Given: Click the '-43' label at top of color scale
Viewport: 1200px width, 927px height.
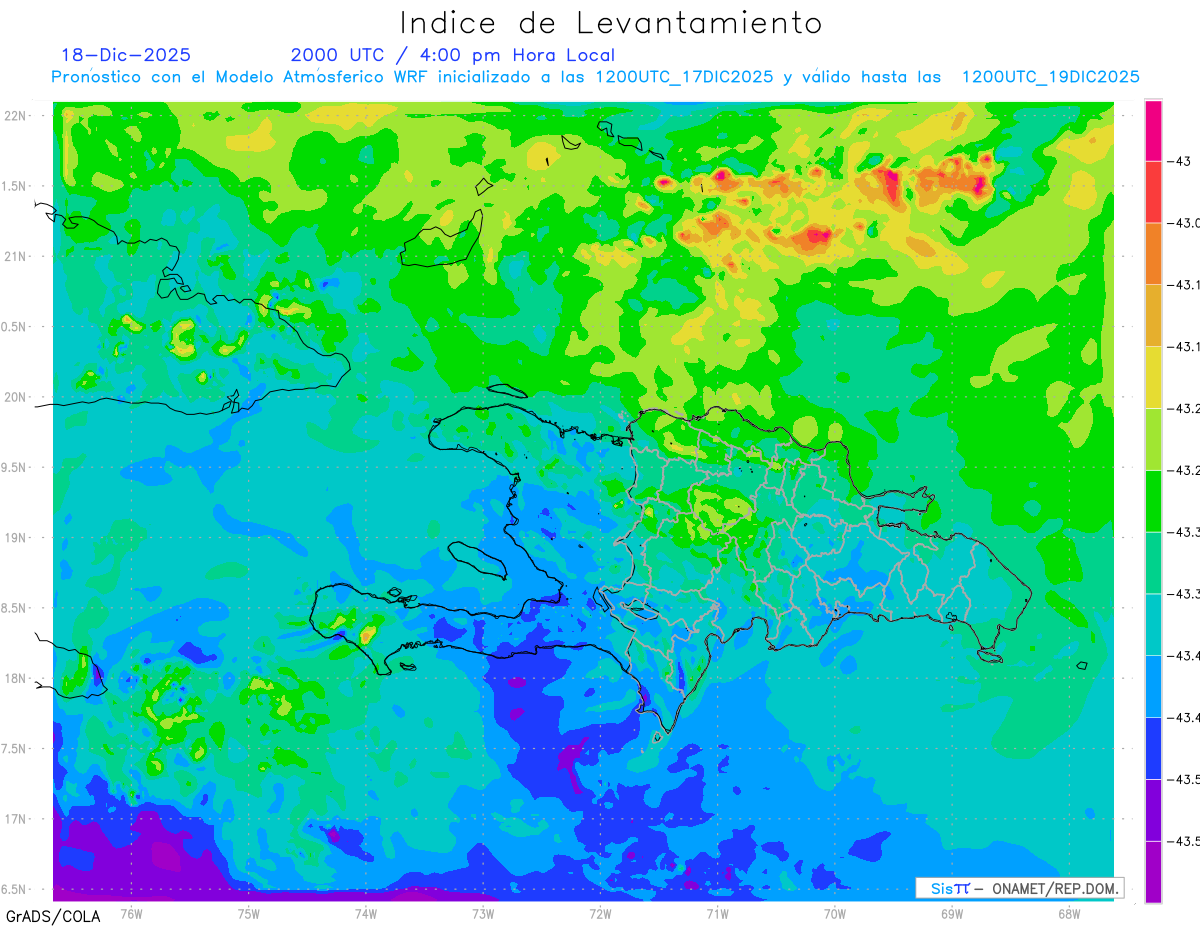Looking at the screenshot, I should [1179, 161].
